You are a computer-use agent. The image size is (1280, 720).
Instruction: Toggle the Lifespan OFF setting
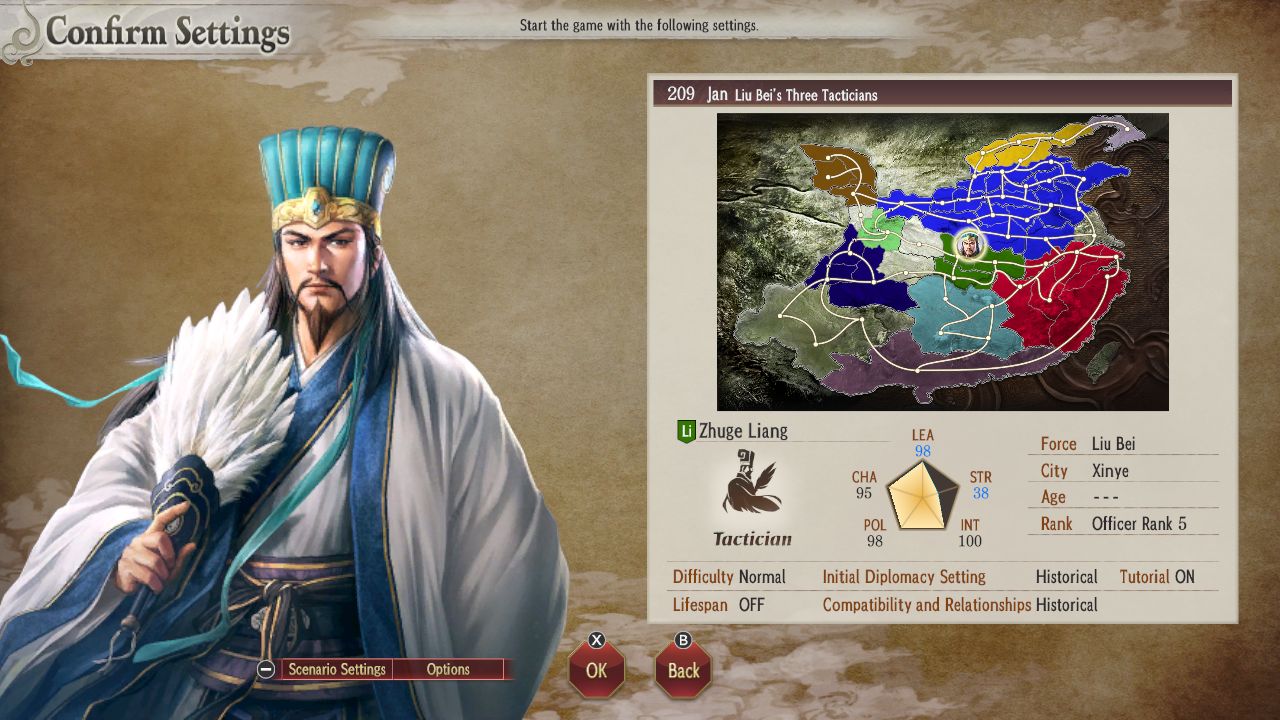tap(718, 605)
